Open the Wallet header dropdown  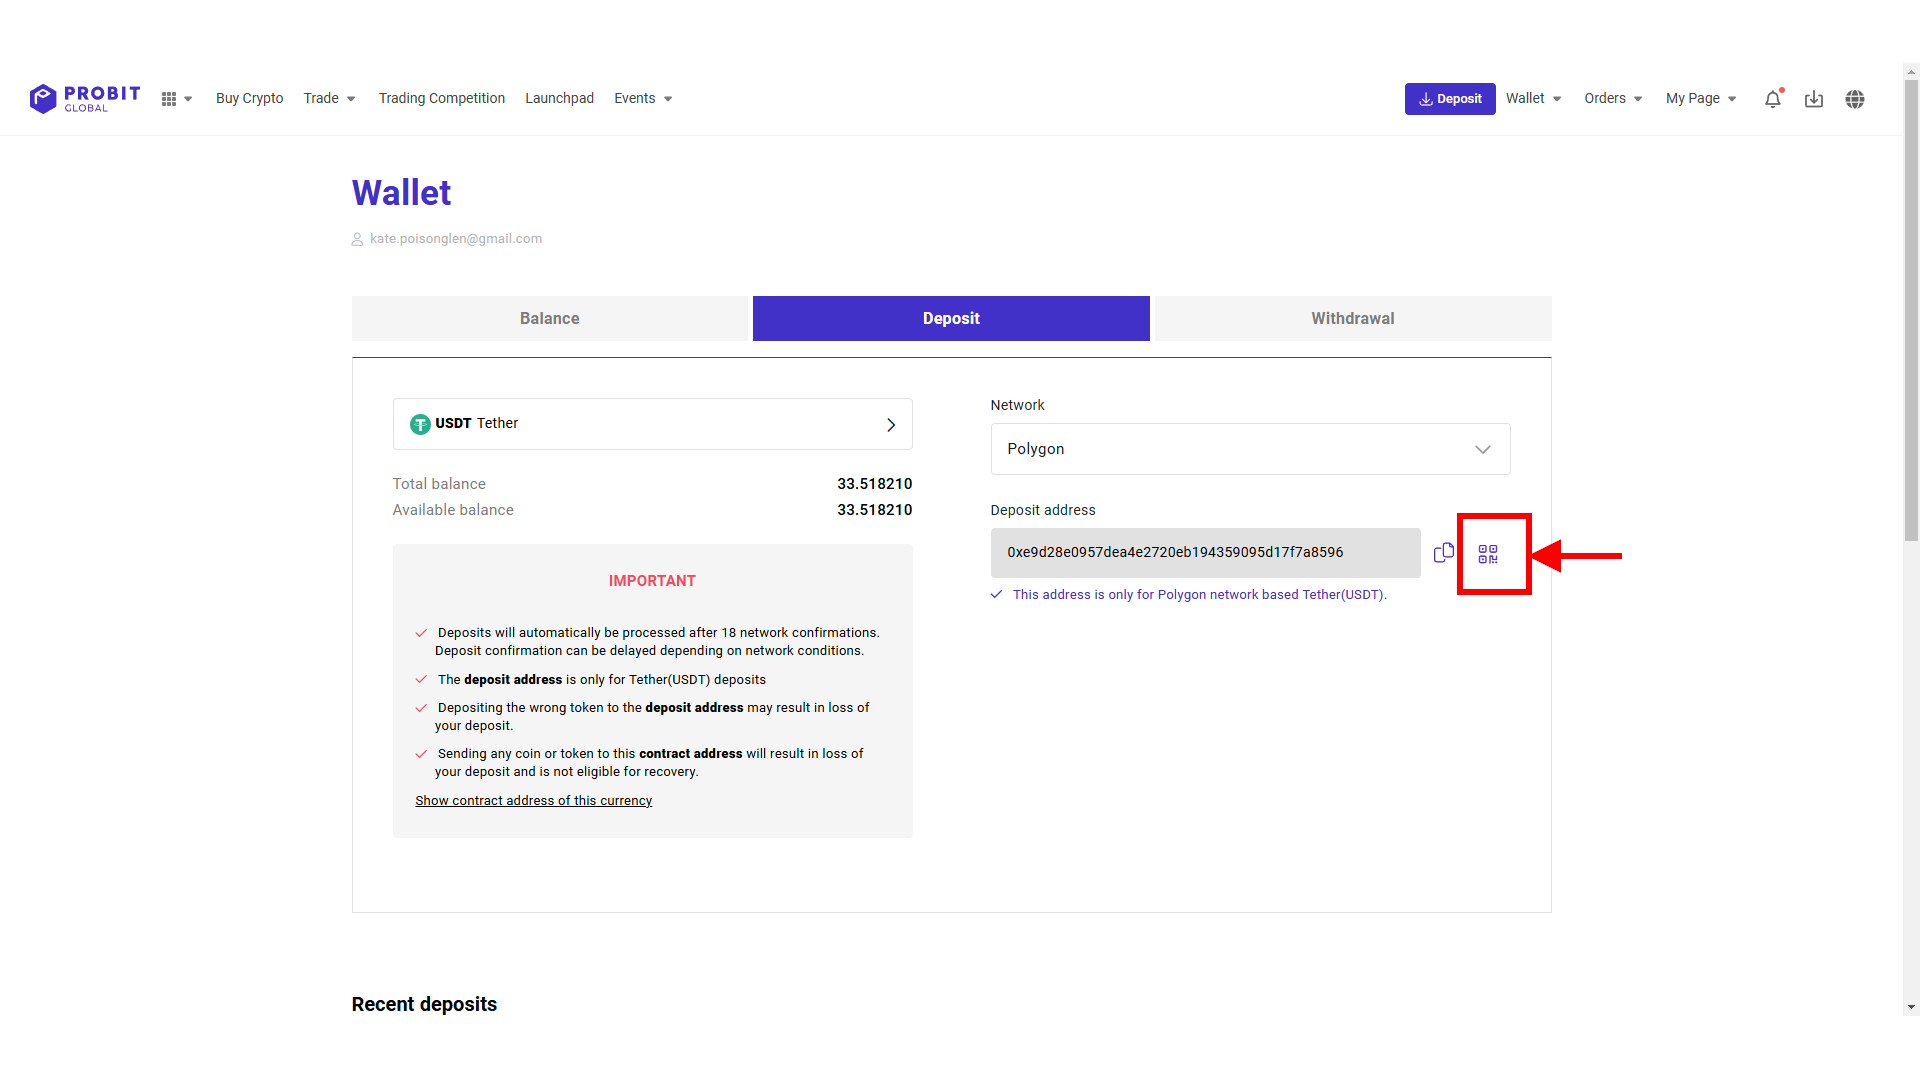coord(1534,98)
